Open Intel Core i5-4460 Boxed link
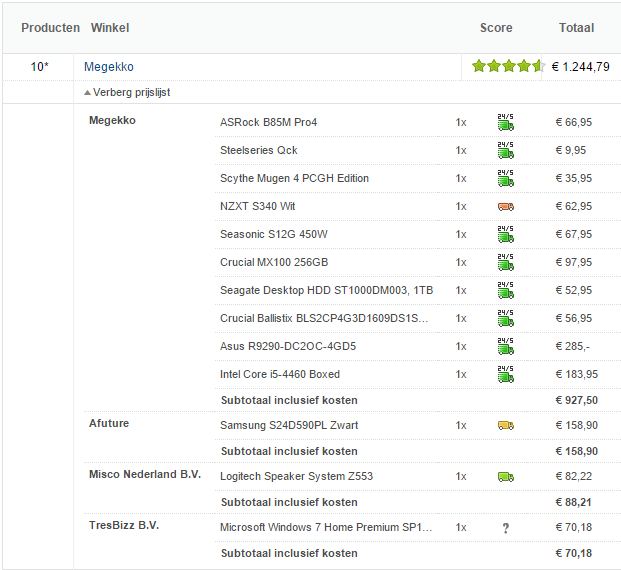621x570 pixels. point(280,374)
